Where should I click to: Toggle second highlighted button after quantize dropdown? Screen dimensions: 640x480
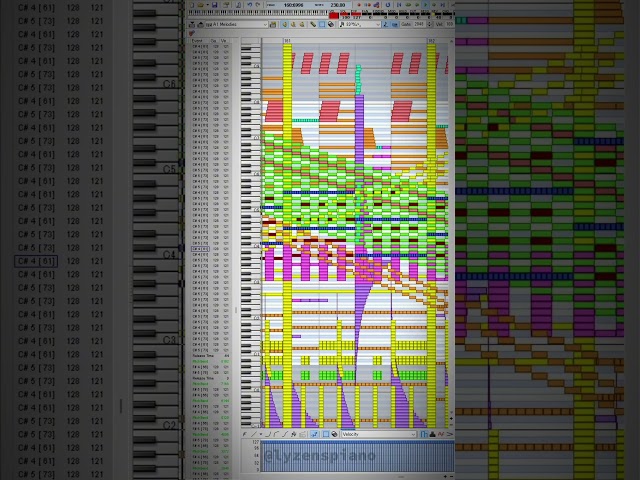(x=395, y=24)
